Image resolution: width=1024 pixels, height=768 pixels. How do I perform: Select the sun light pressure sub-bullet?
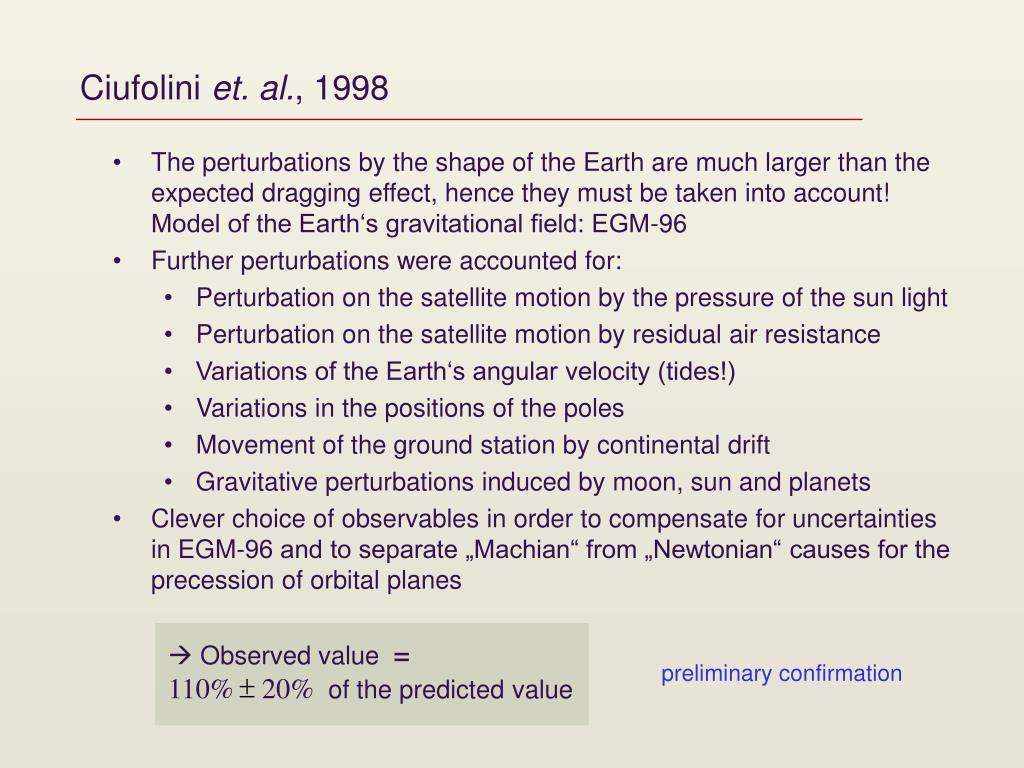(571, 298)
